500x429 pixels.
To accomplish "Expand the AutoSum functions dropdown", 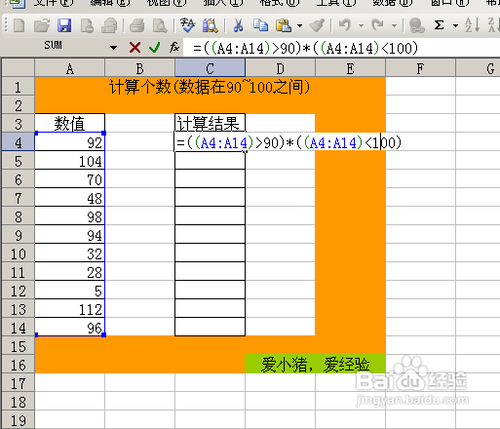I will click(x=455, y=26).
